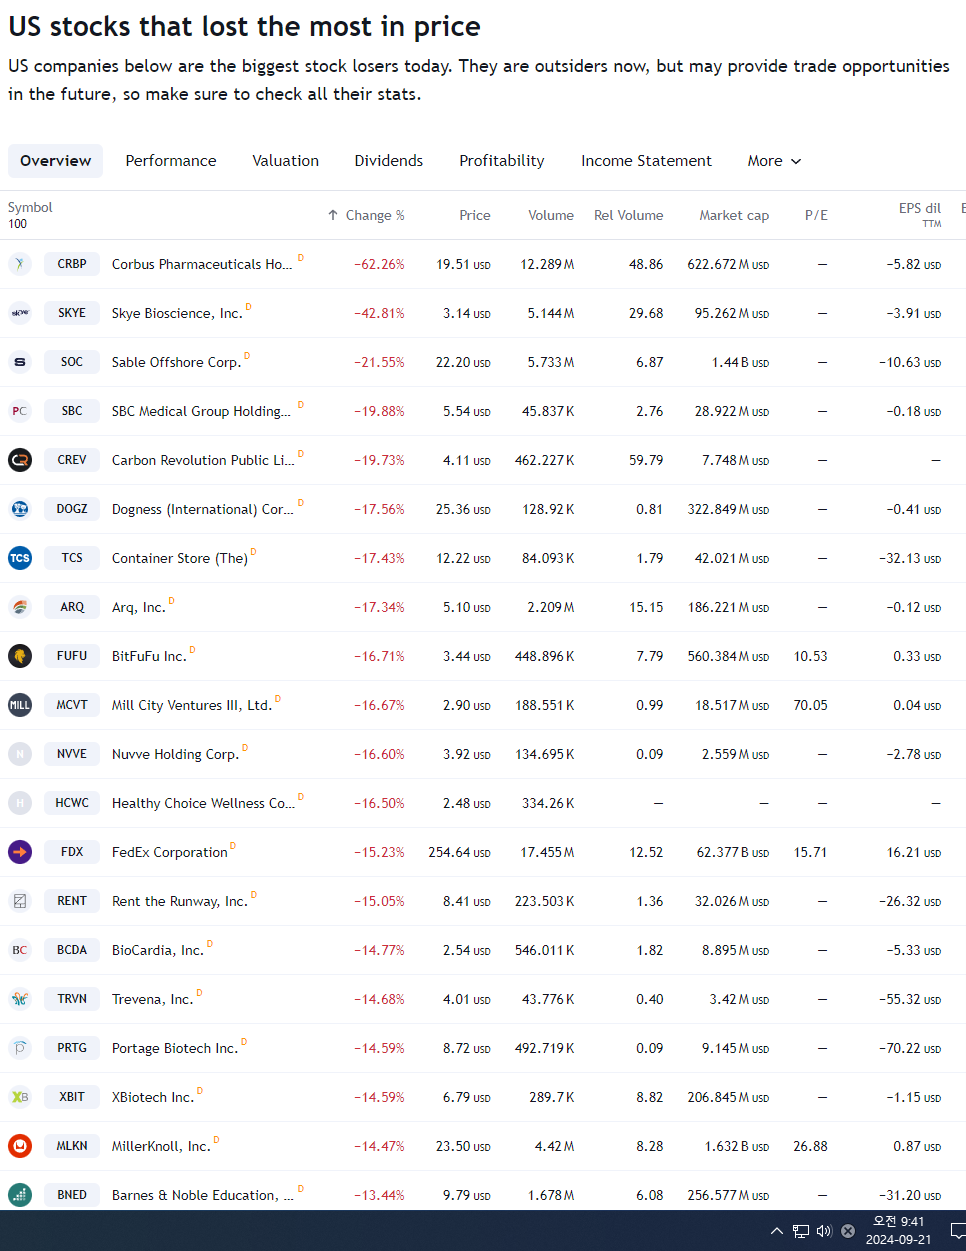The image size is (966, 1251).
Task: Click the Dogness logo icon
Action: pyautogui.click(x=20, y=509)
